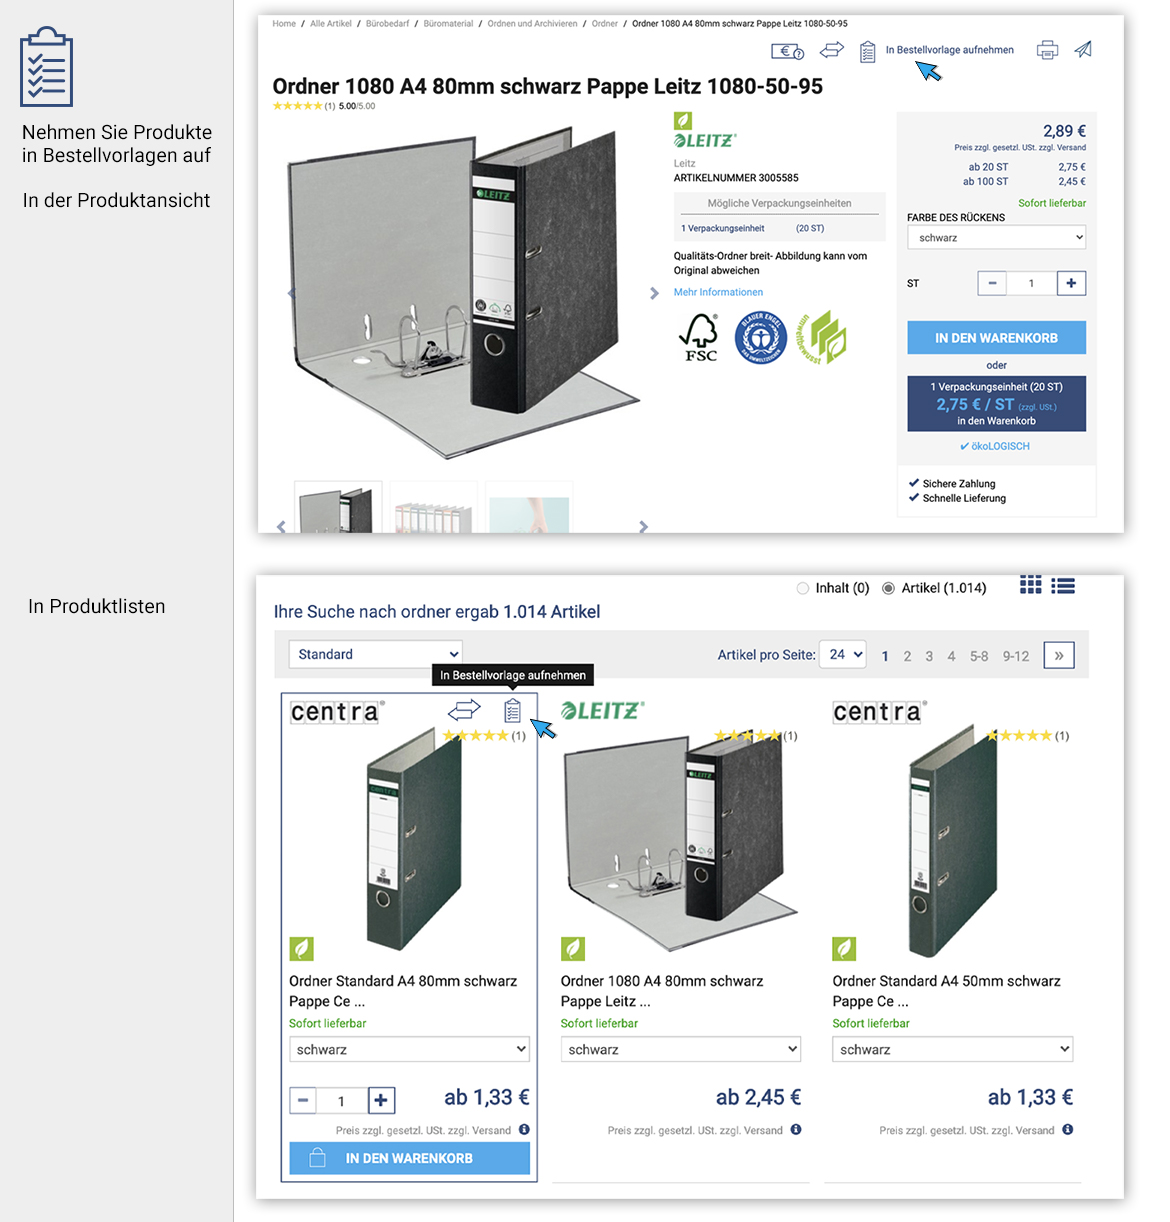This screenshot has width=1170, height=1222.
Task: Jump to pages 9-12
Action: [x=1016, y=656]
